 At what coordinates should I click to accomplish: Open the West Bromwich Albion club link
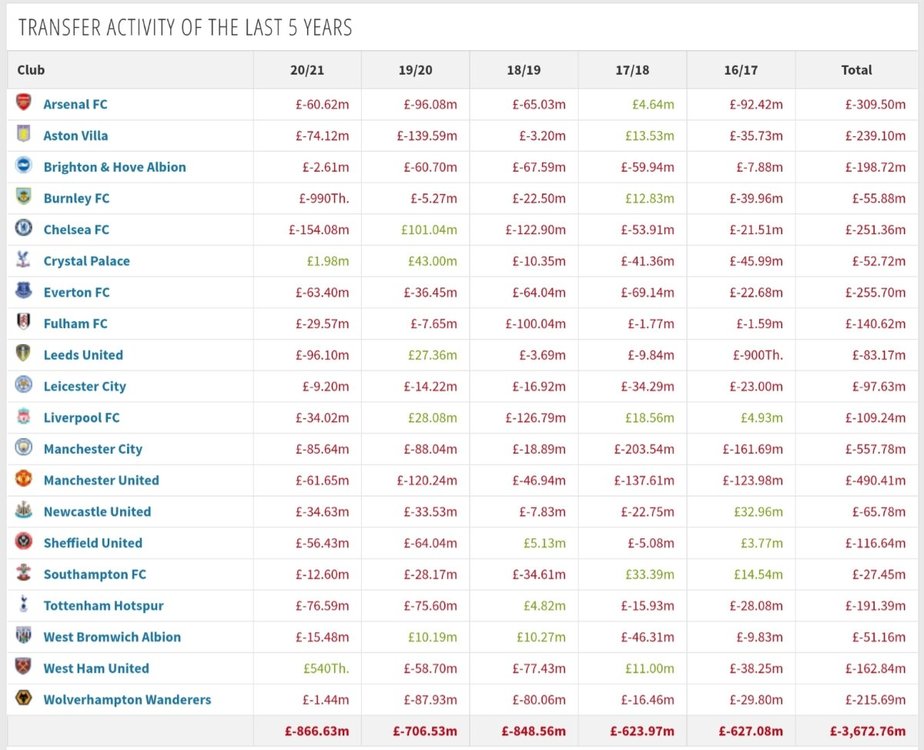(x=112, y=637)
